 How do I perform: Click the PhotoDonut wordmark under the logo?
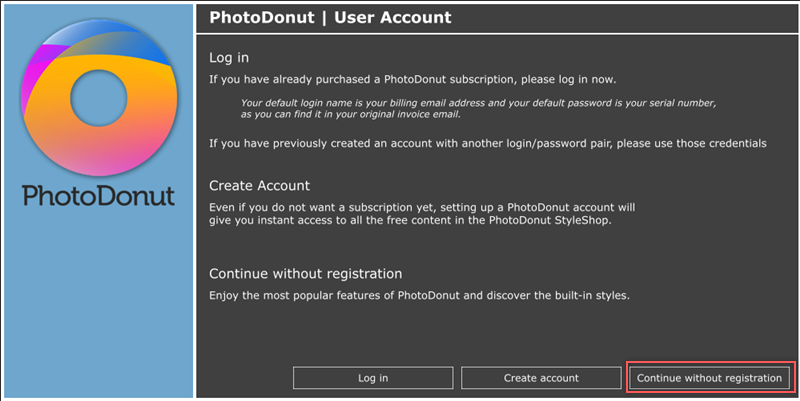tap(98, 194)
